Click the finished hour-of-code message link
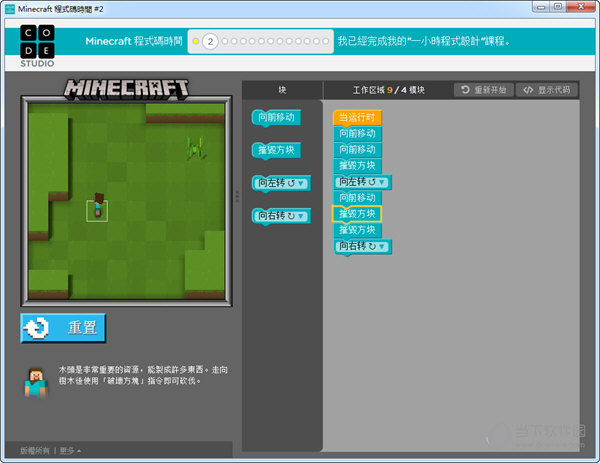 click(424, 41)
